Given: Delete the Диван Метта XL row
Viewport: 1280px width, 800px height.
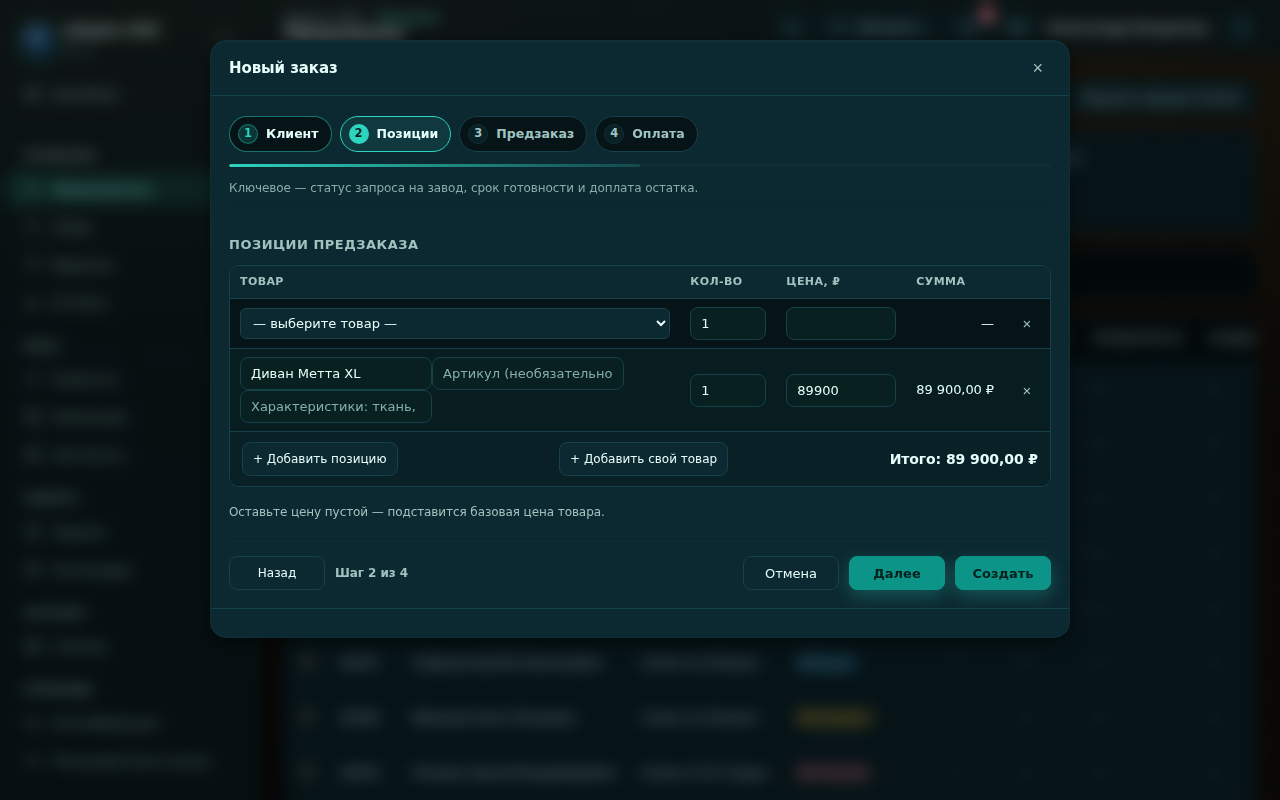Looking at the screenshot, I should pos(1026,391).
